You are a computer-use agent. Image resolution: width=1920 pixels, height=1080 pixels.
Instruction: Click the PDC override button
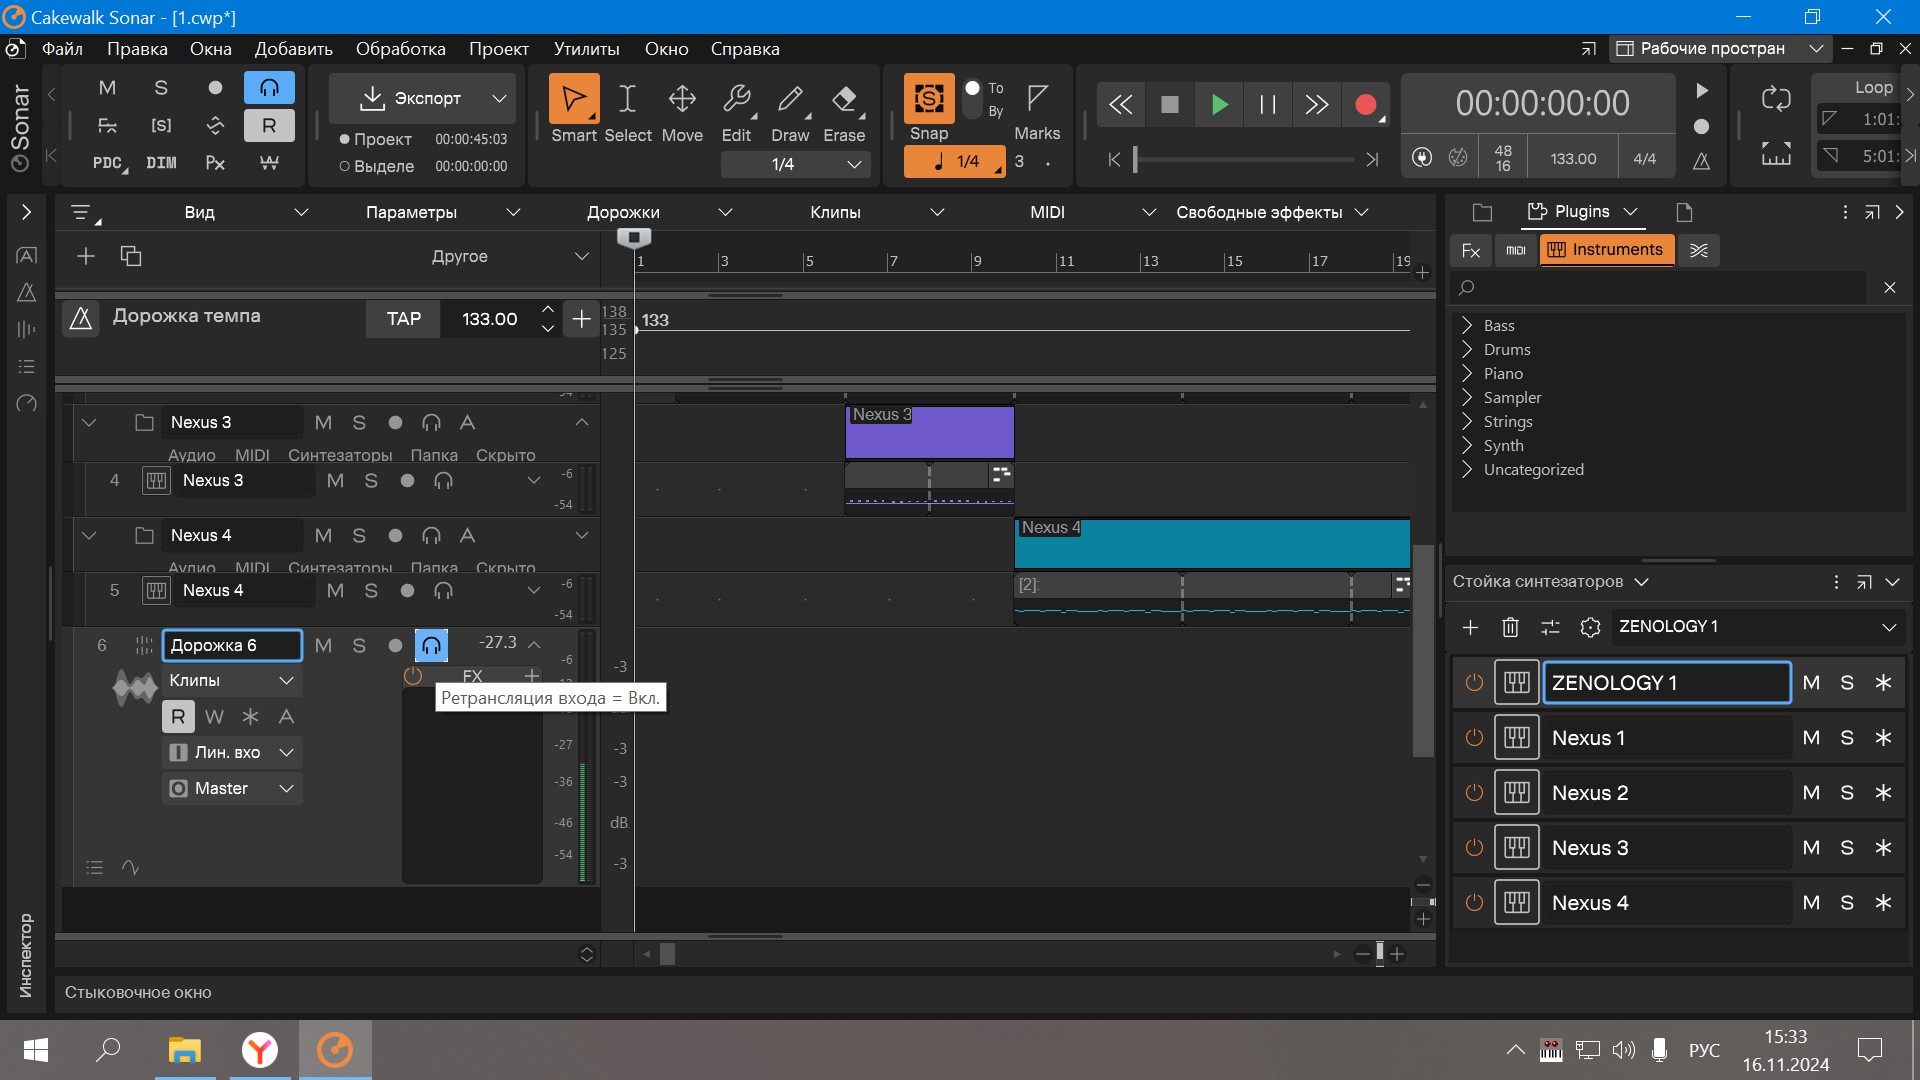click(108, 163)
